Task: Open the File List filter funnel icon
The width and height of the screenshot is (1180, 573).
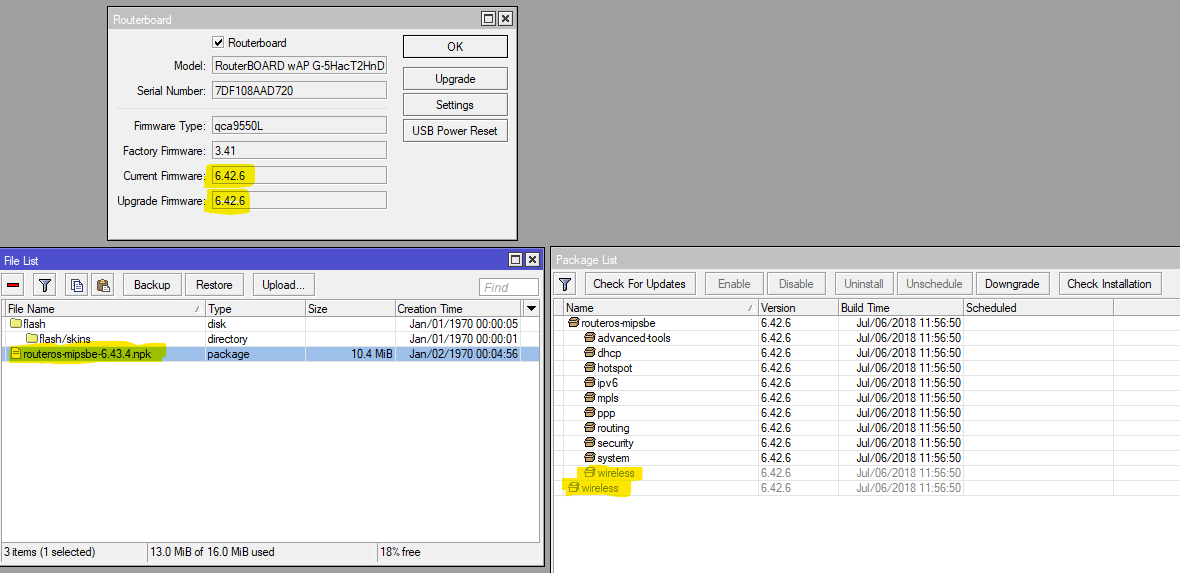Action: point(45,285)
